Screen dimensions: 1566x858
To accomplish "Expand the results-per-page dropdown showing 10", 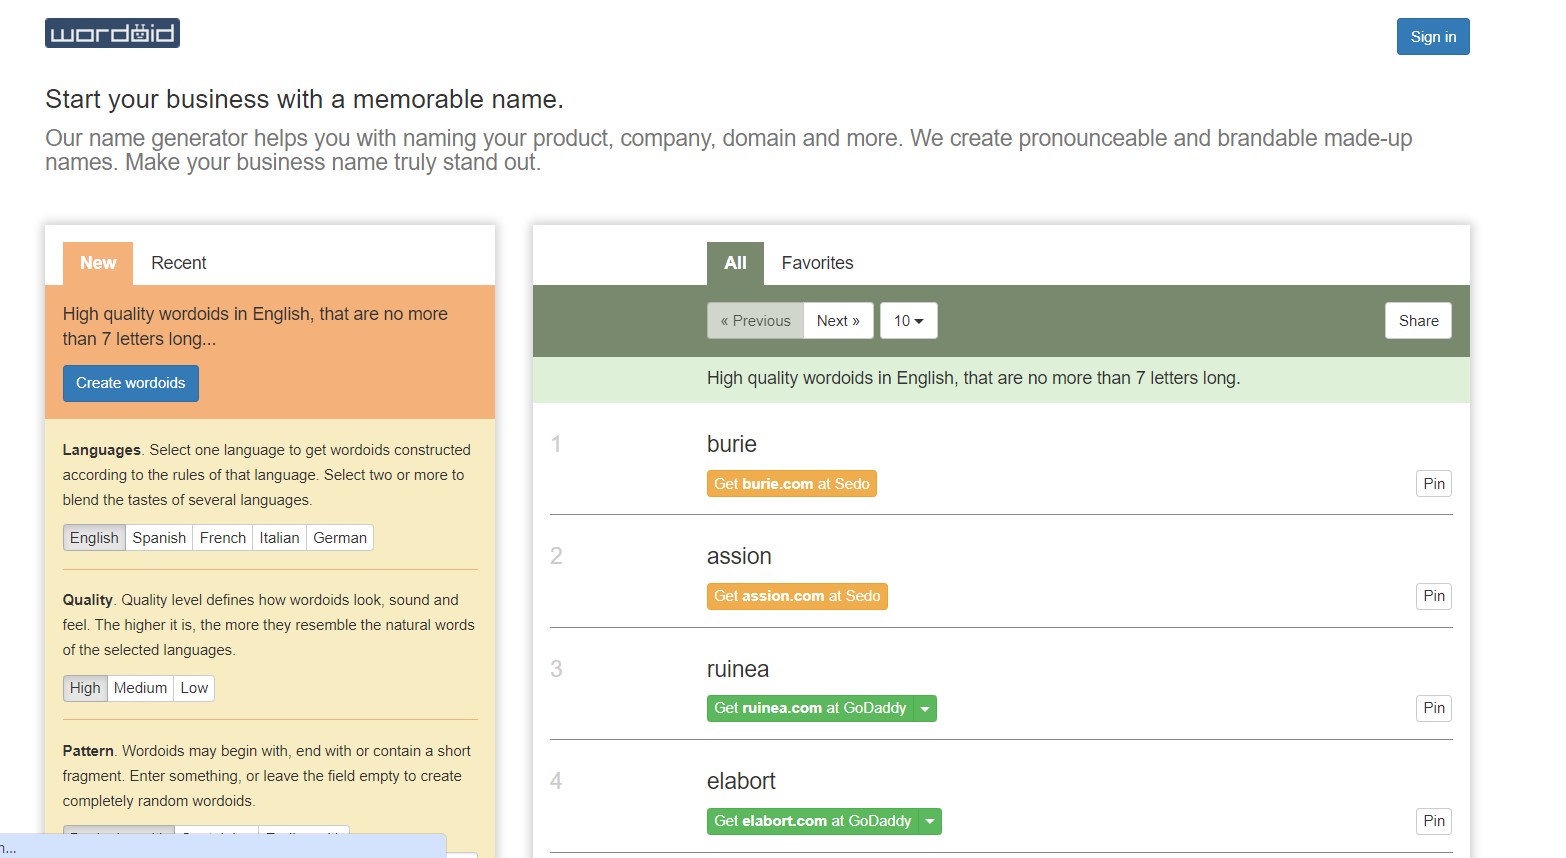I will pos(908,321).
